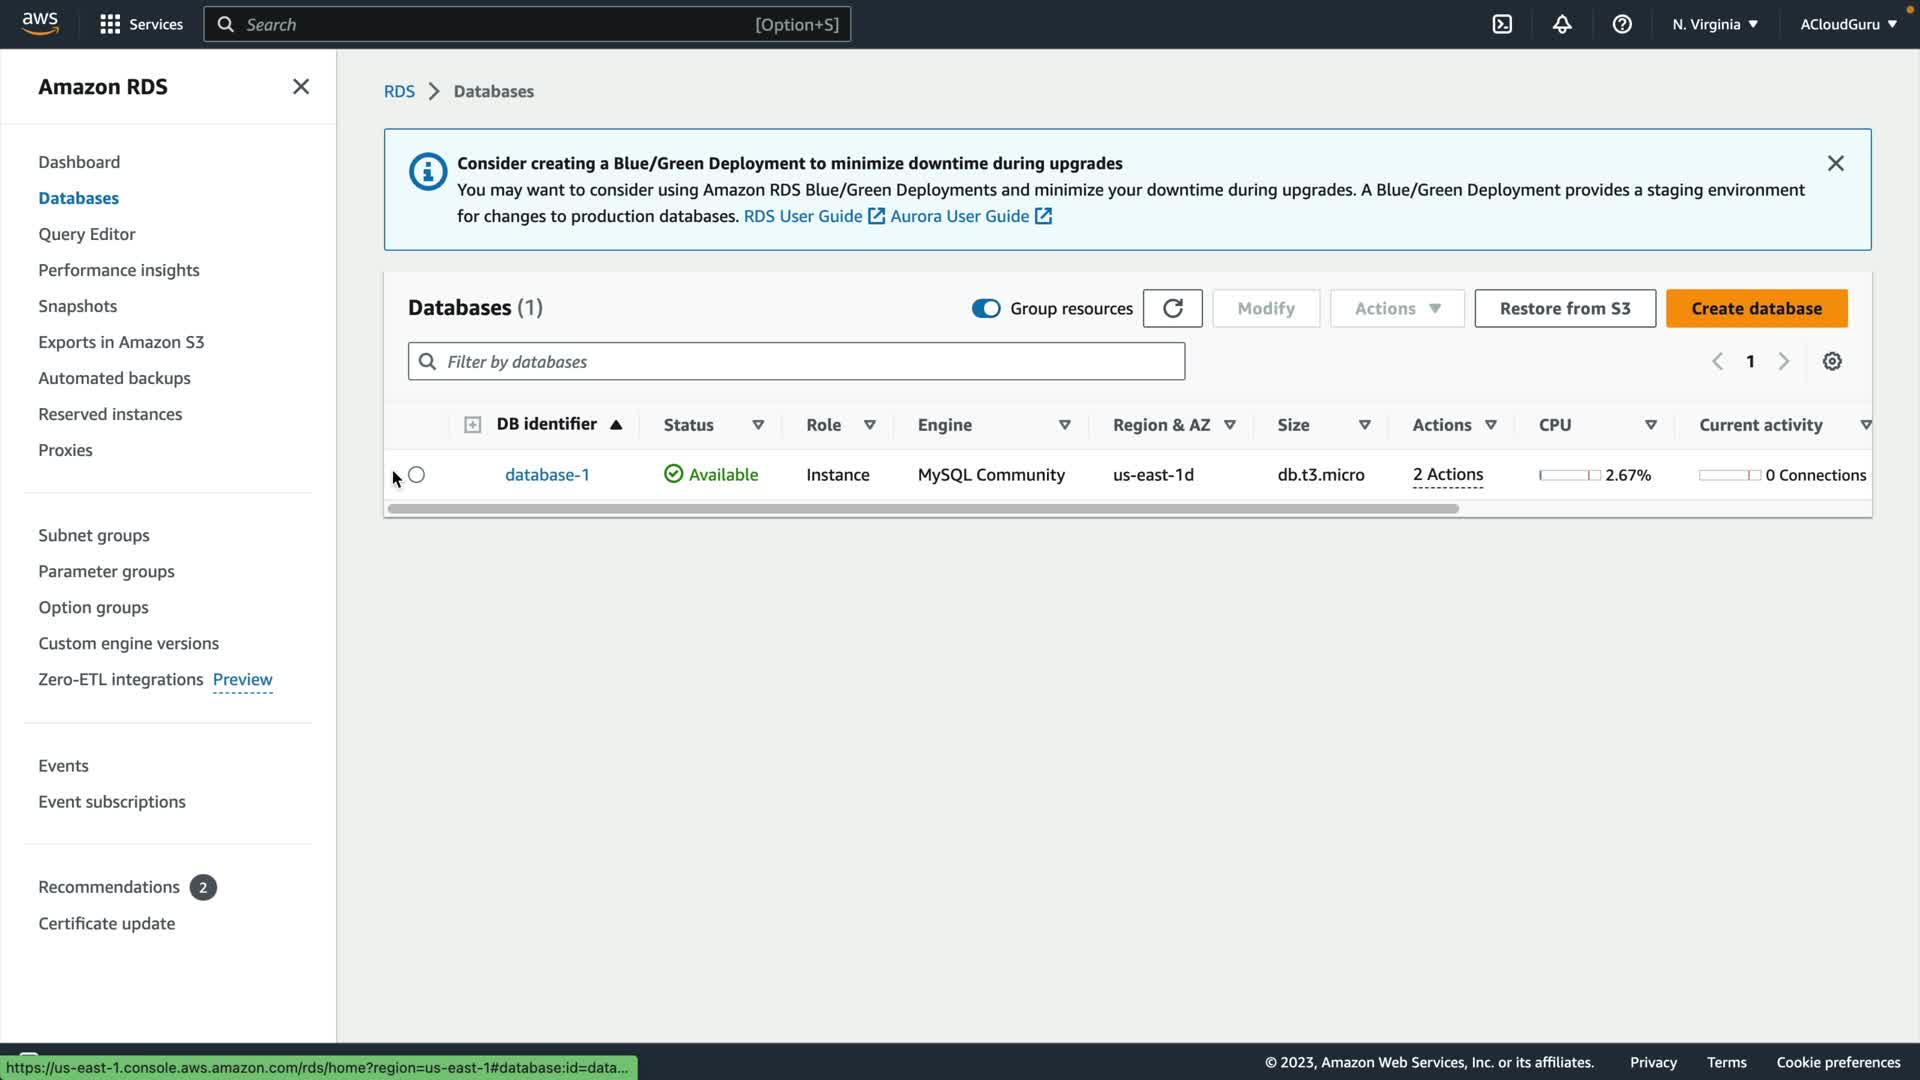Click the AWS logo home icon
This screenshot has height=1080, width=1920.
pos(40,23)
